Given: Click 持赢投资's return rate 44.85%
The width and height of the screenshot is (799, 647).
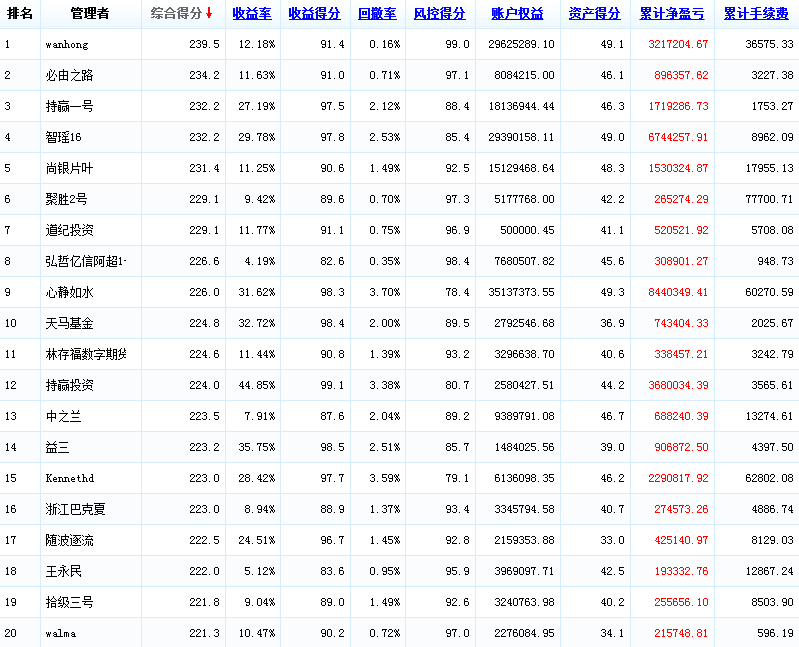Looking at the screenshot, I should (257, 385).
